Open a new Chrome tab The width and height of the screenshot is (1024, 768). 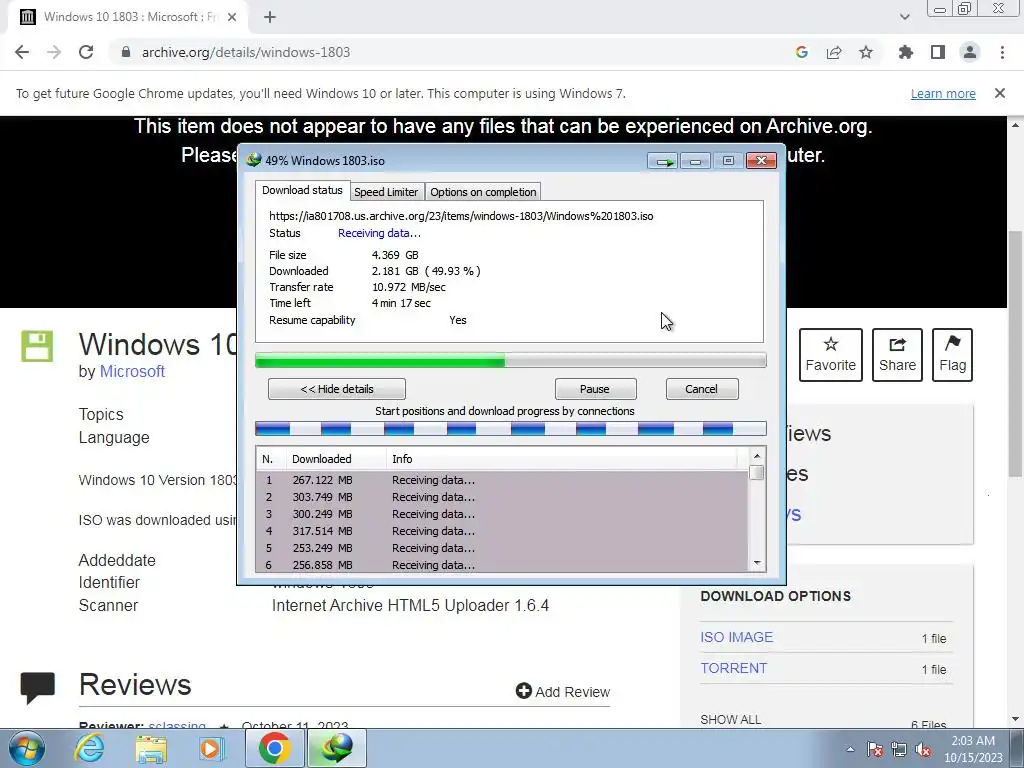(x=270, y=17)
